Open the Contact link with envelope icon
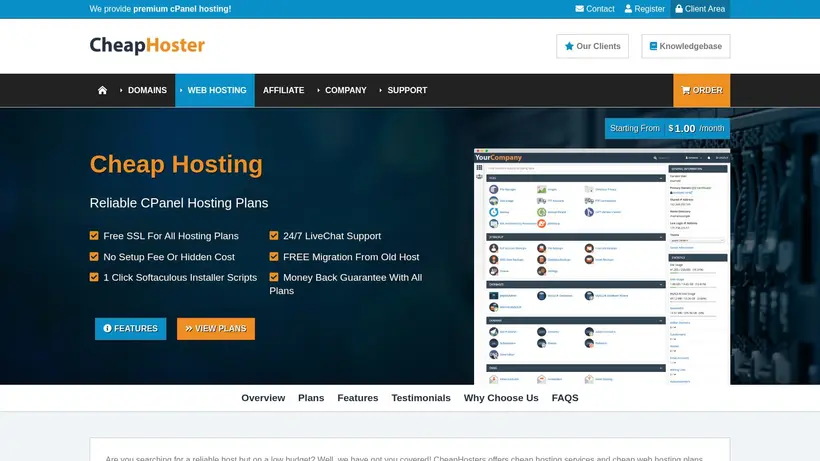The width and height of the screenshot is (820, 461). pos(595,9)
